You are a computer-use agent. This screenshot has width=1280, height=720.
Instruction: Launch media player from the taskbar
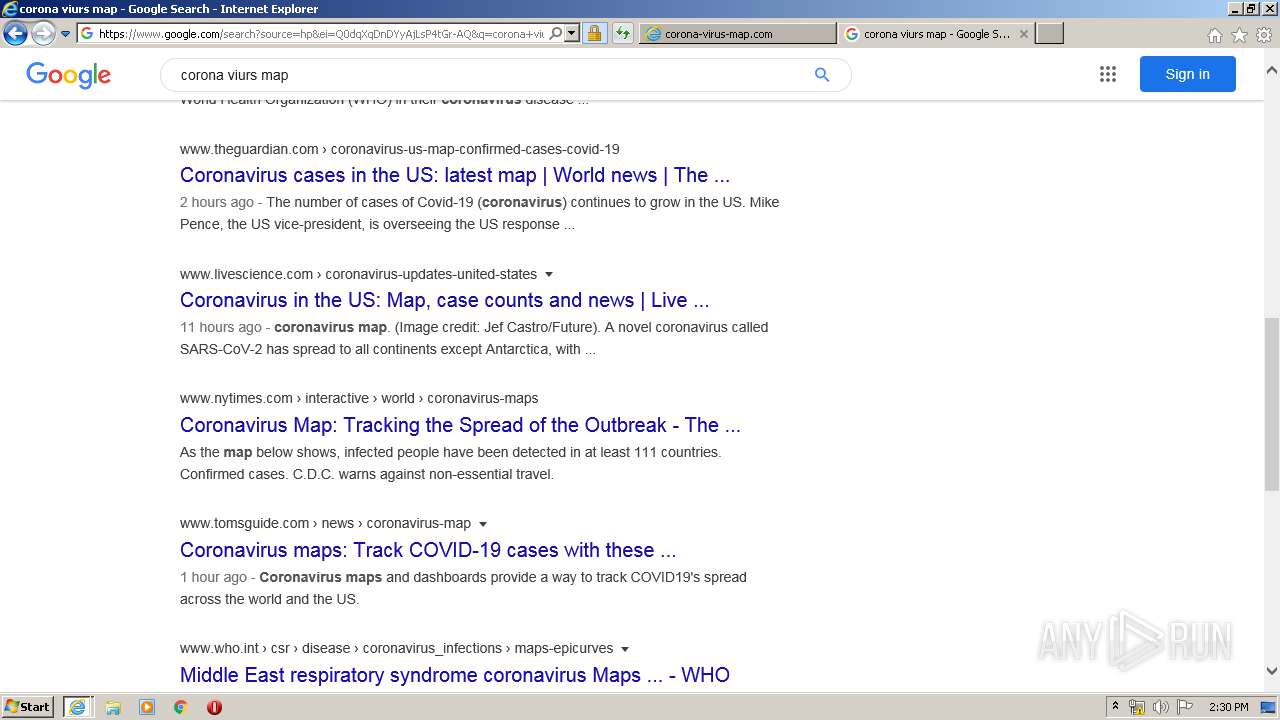(x=147, y=707)
